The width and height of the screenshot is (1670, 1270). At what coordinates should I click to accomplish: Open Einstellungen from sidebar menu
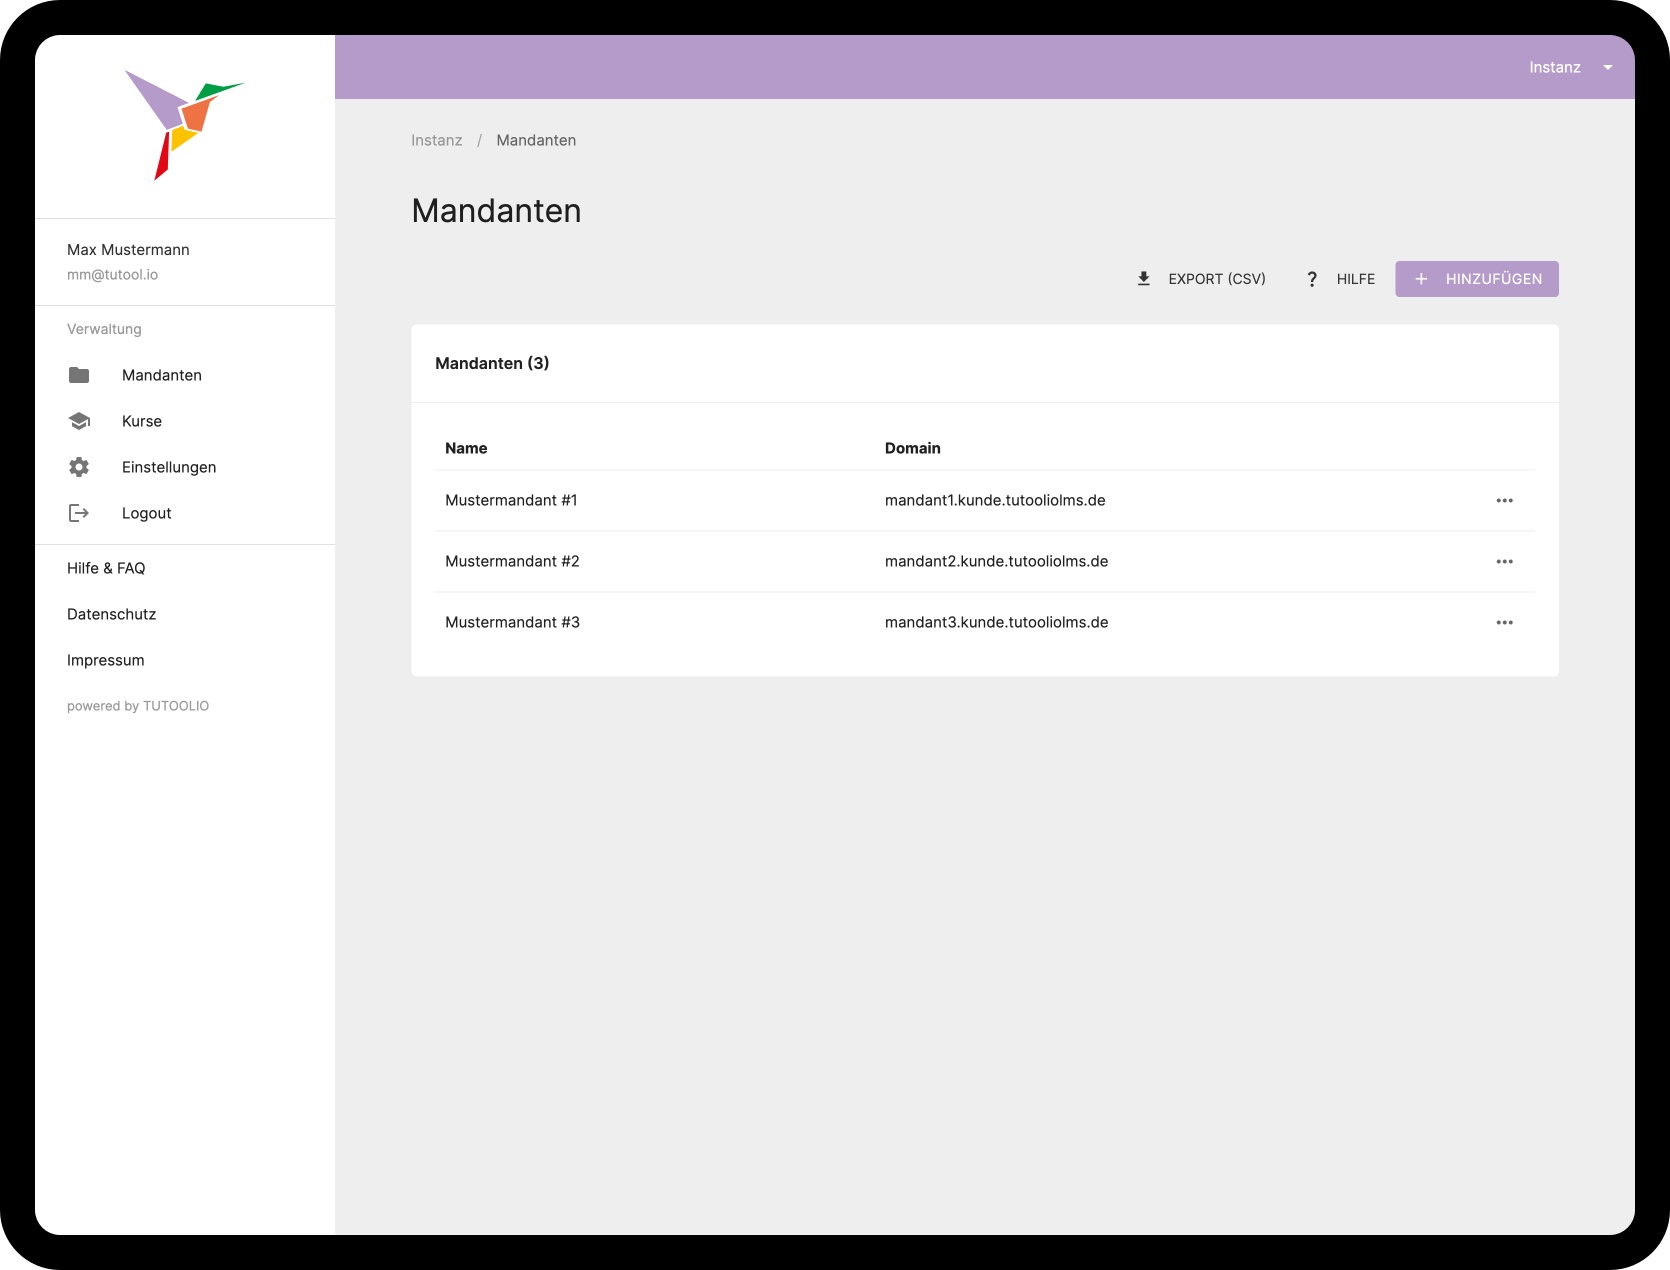coord(169,467)
